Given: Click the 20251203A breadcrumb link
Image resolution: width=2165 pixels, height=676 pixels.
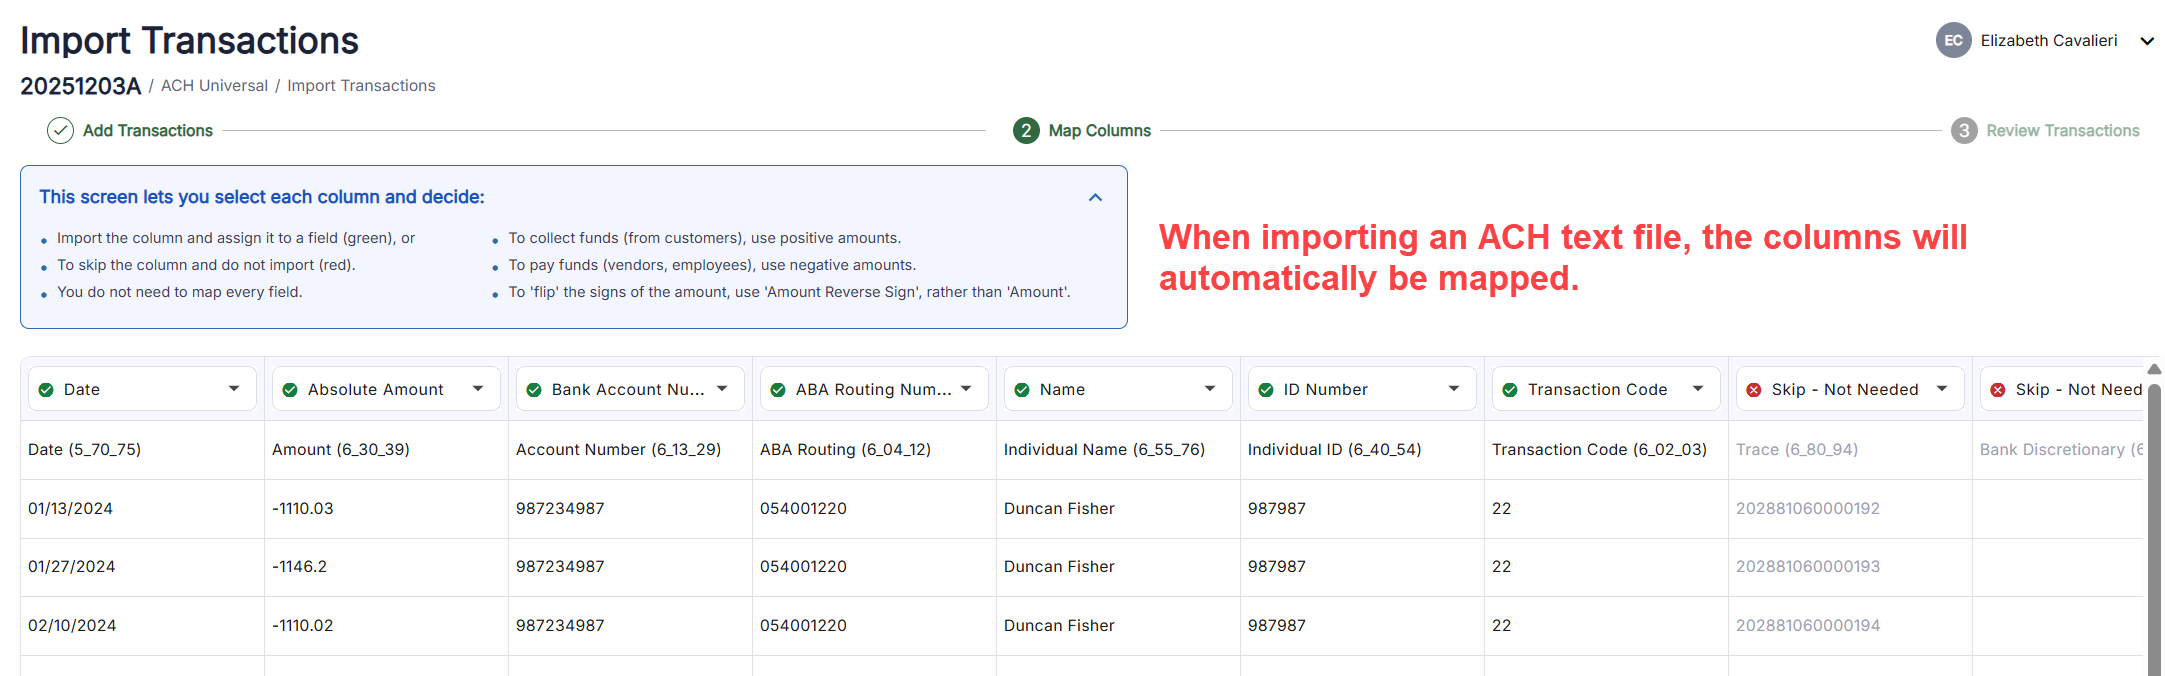Looking at the screenshot, I should pyautogui.click(x=80, y=86).
